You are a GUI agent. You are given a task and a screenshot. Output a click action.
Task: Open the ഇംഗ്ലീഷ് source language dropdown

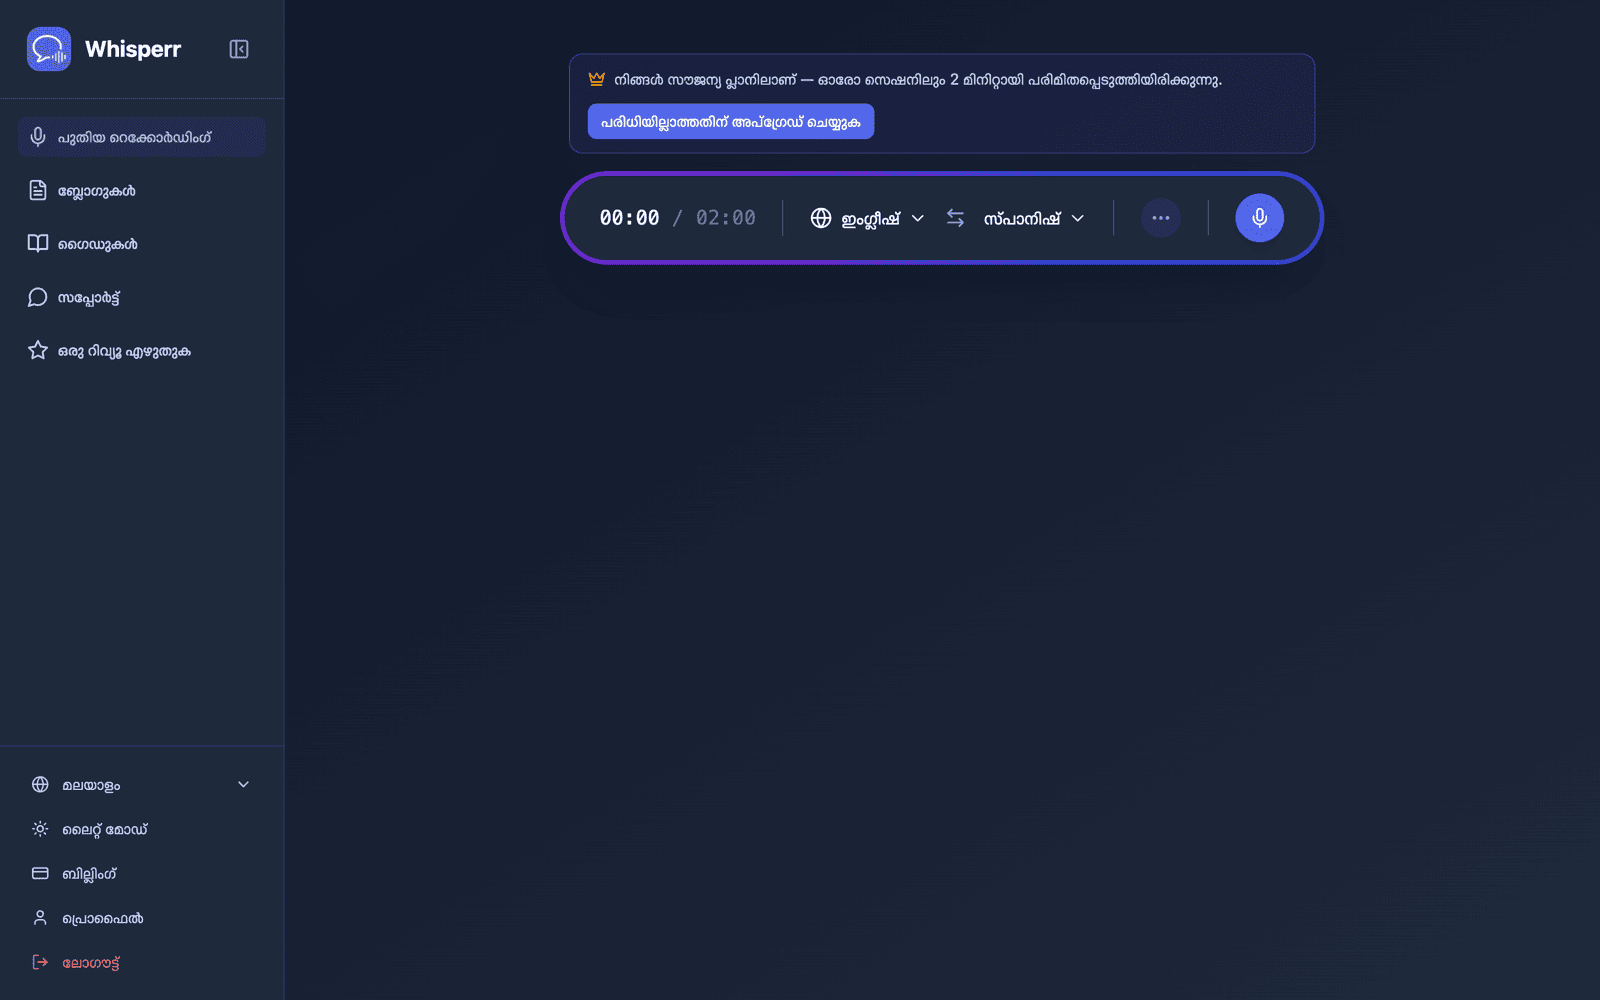pyautogui.click(x=868, y=218)
